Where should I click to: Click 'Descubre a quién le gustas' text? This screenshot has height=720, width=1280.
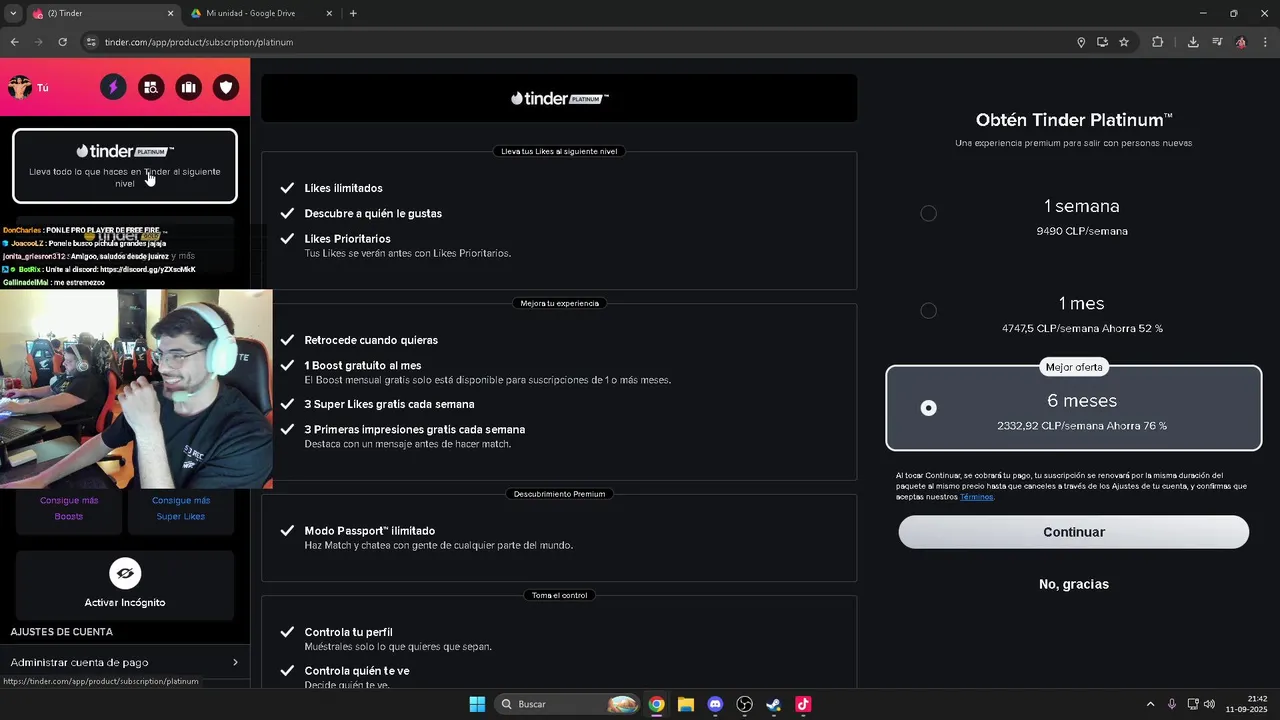373,213
